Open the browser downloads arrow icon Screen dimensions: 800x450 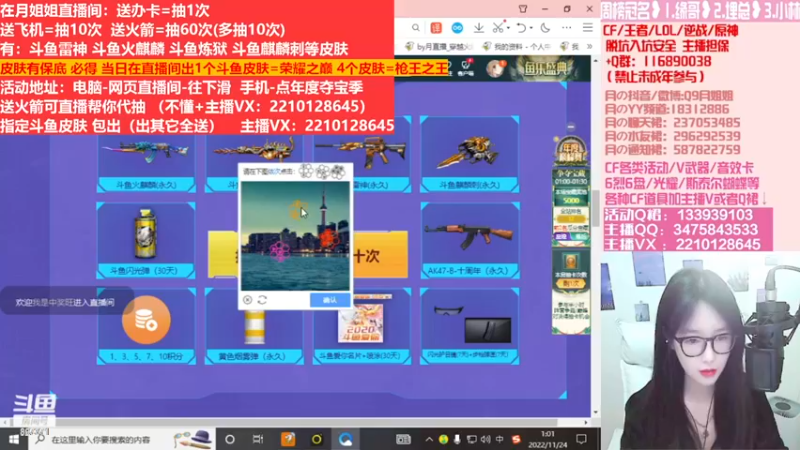(x=479, y=28)
